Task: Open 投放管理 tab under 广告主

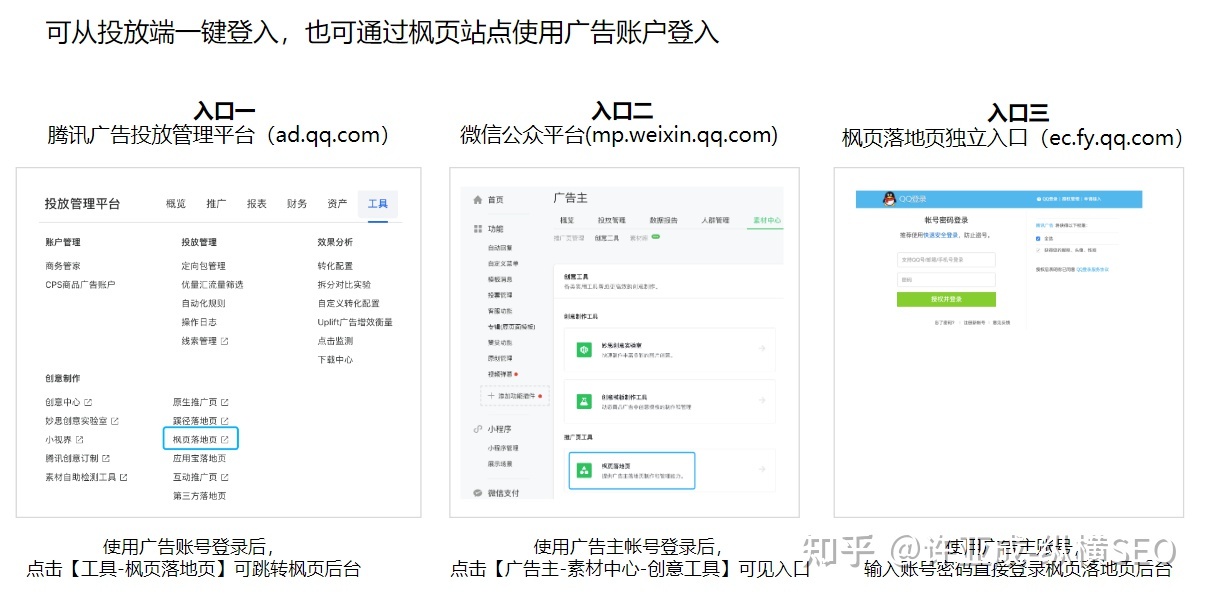Action: click(612, 220)
